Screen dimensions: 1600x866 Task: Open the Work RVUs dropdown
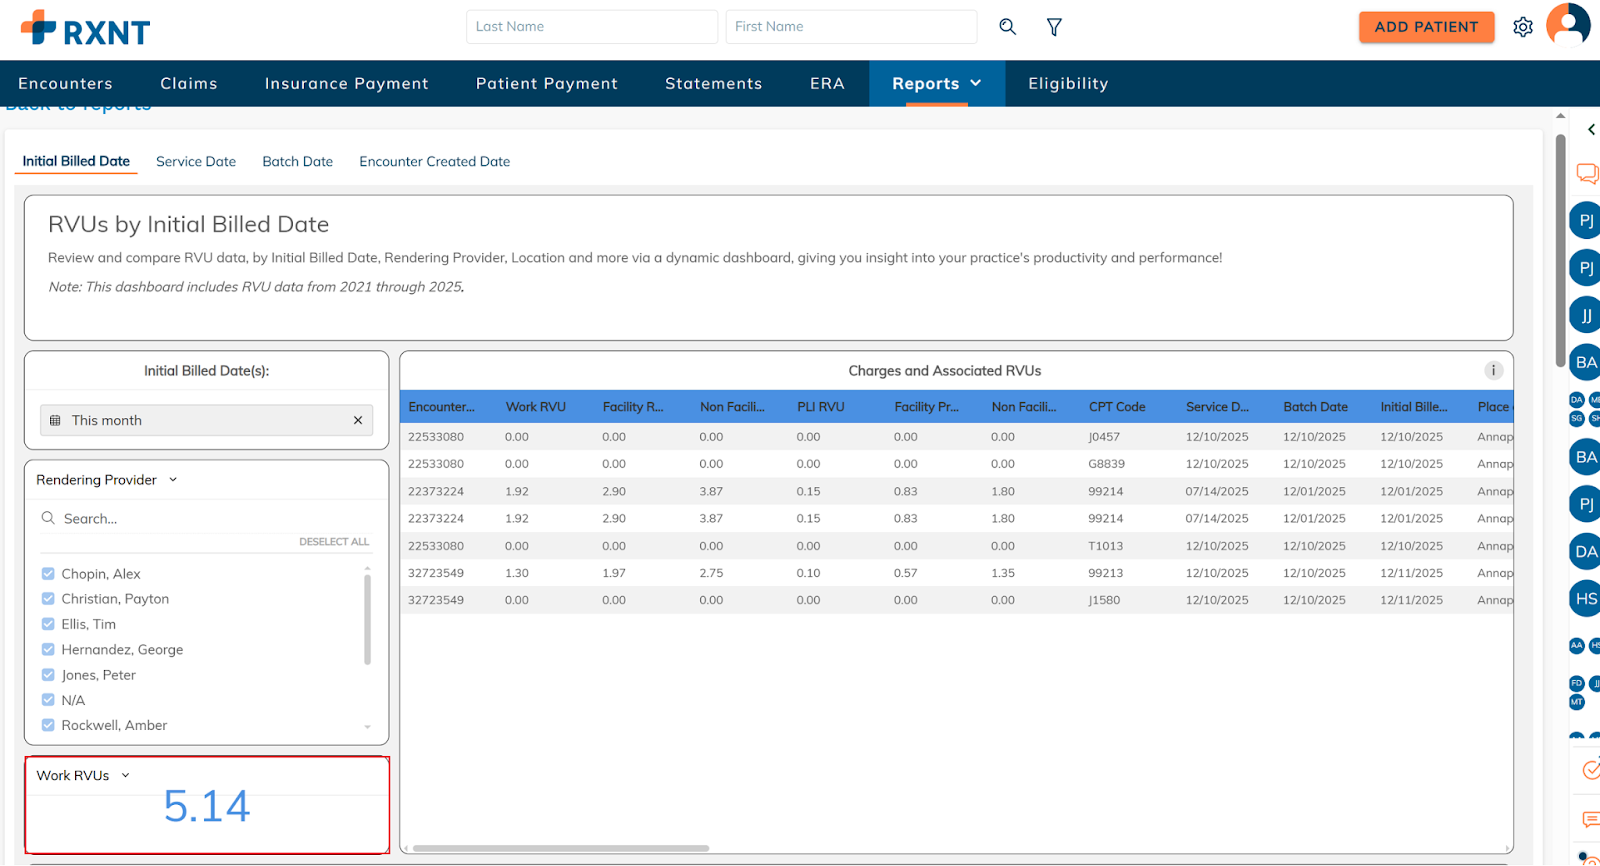point(125,776)
